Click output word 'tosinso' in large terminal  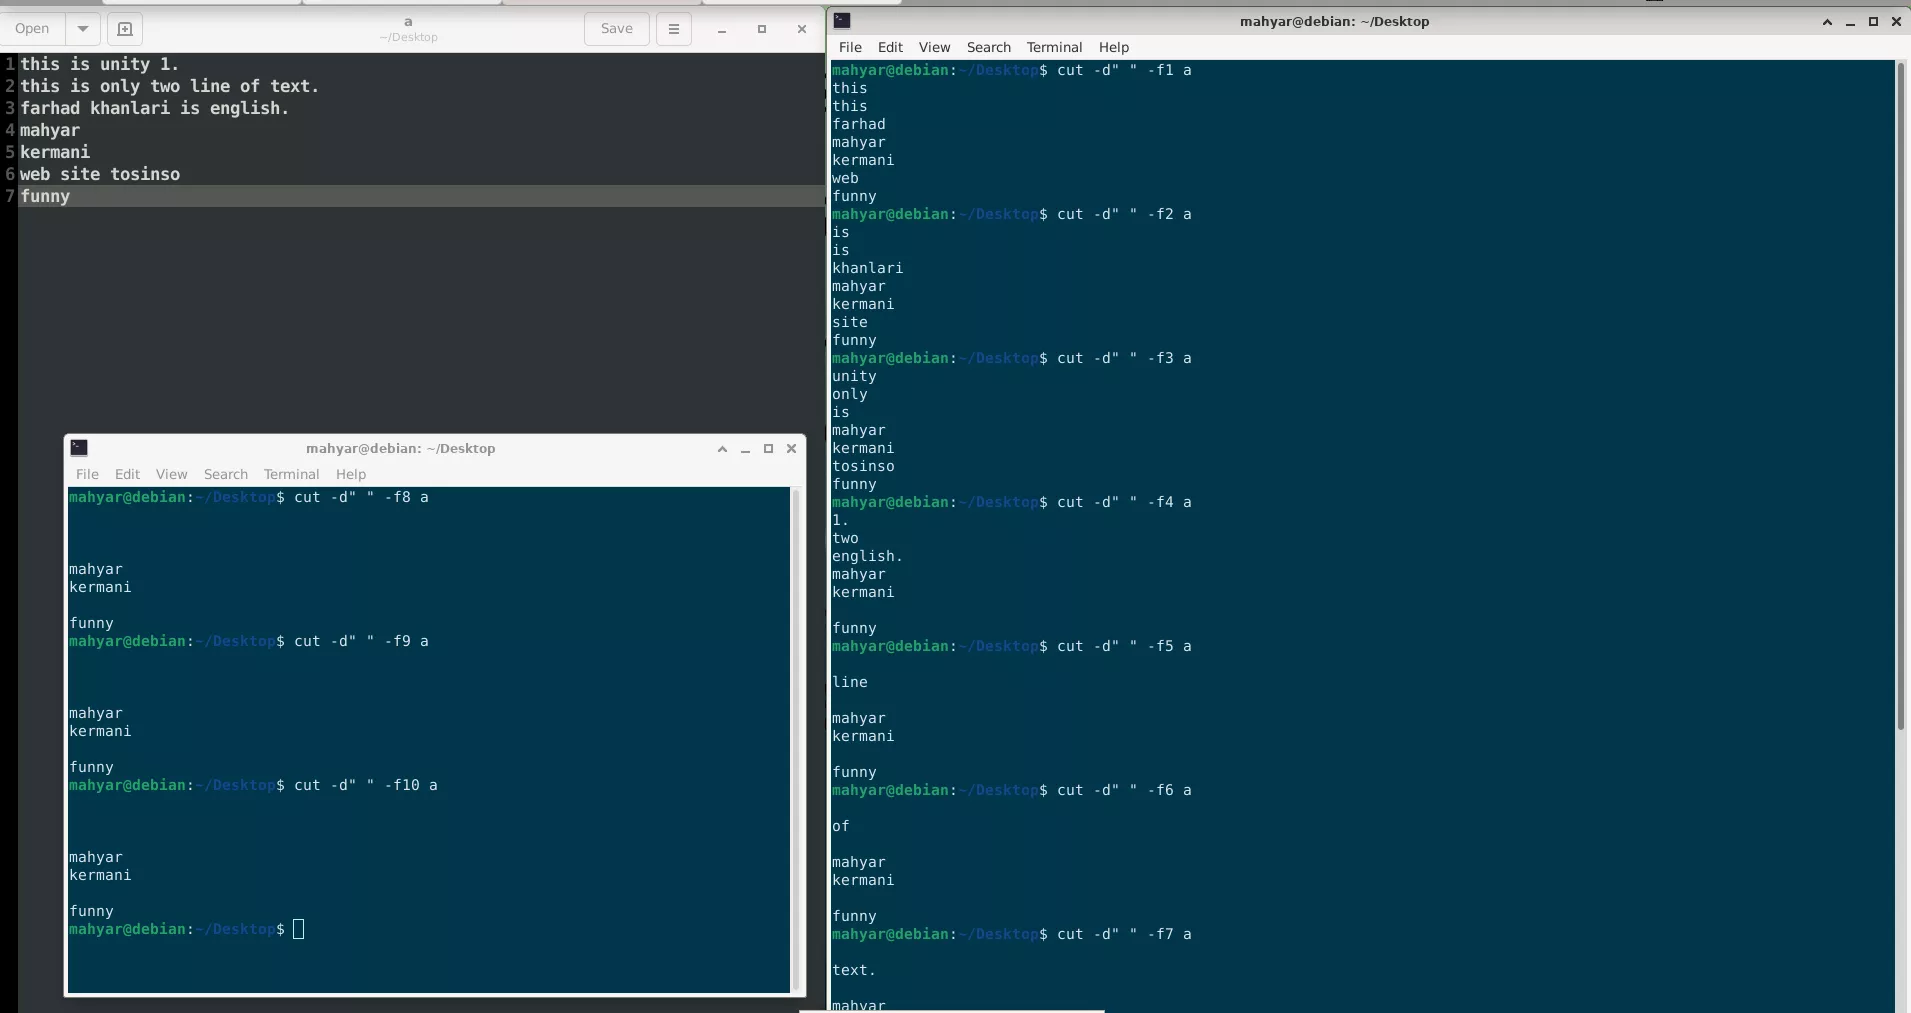click(x=863, y=466)
